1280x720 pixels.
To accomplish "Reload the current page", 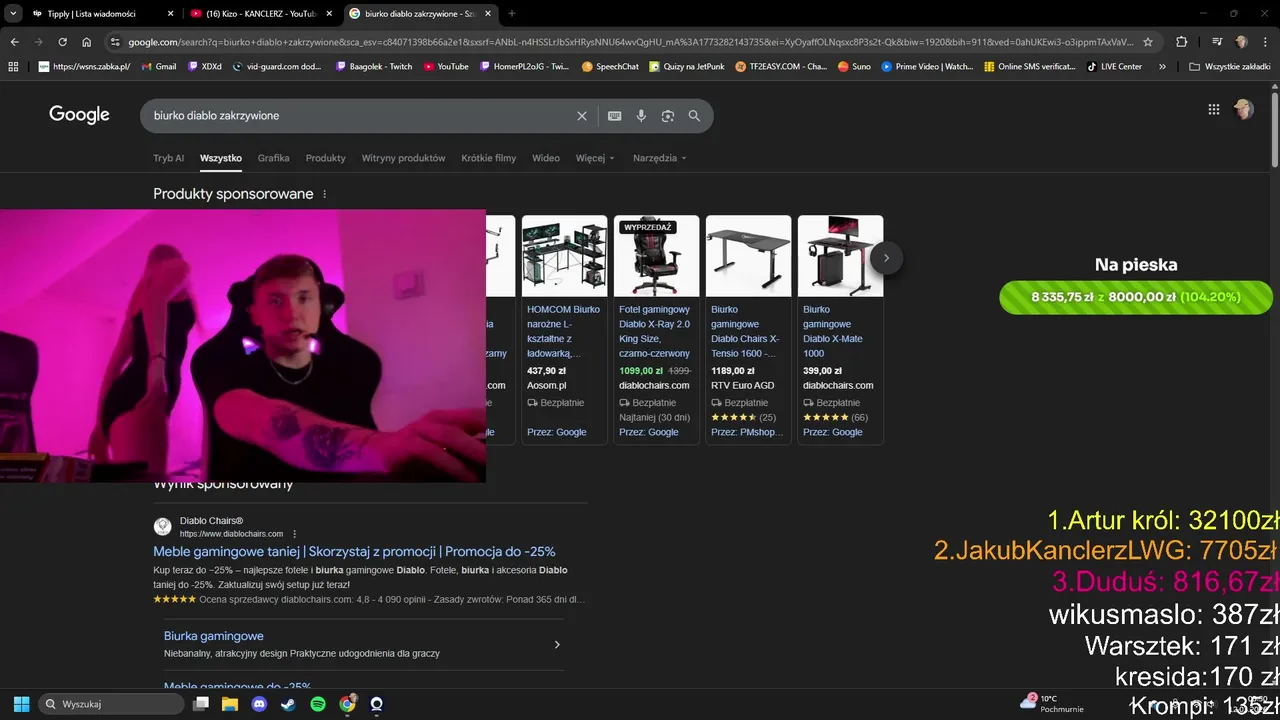I will point(62,42).
